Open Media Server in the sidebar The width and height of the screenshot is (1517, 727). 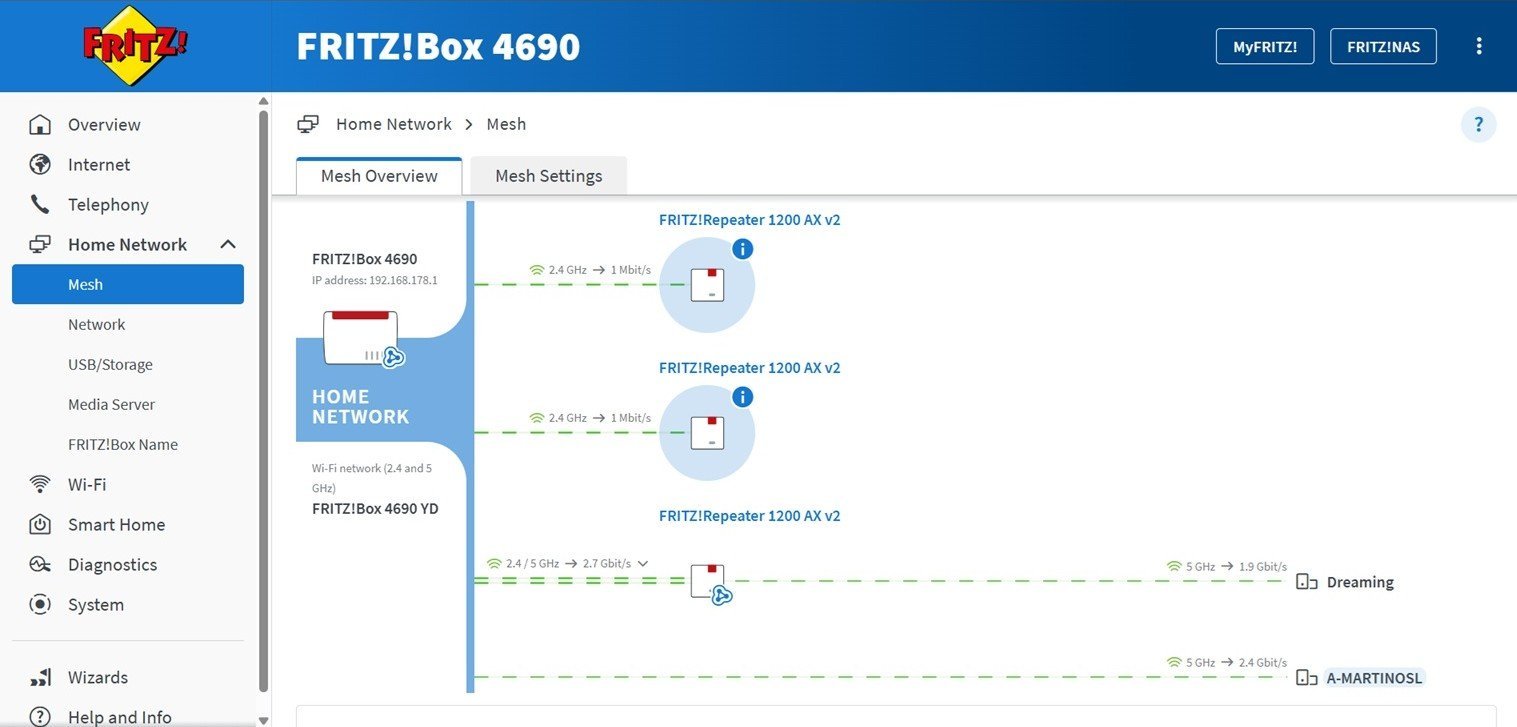pos(111,405)
